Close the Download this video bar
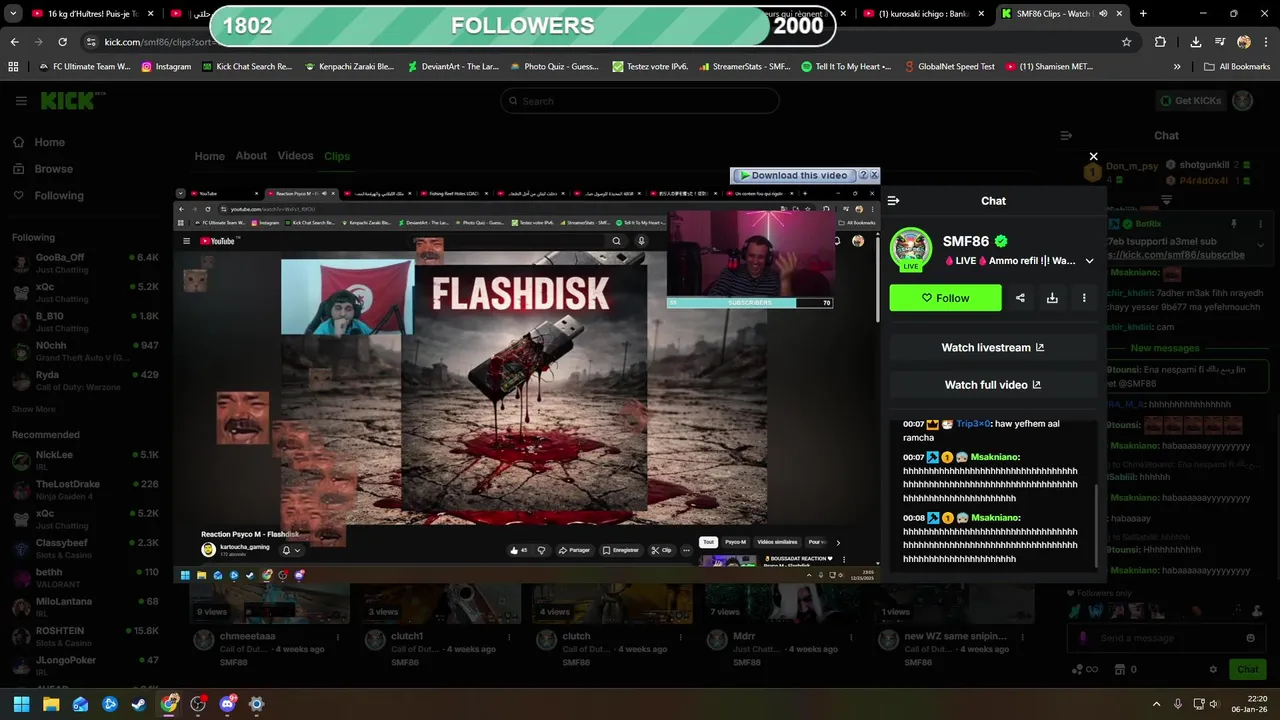The height and width of the screenshot is (720, 1280). (874, 175)
